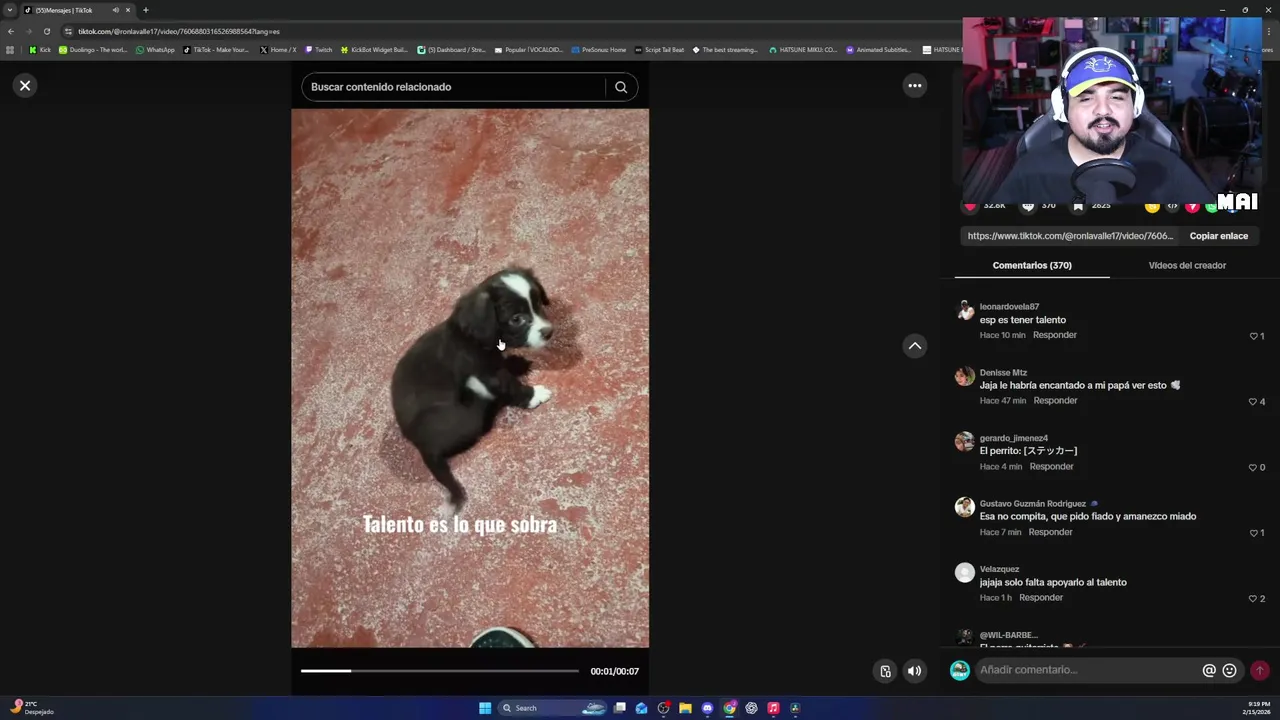Image resolution: width=1280 pixels, height=720 pixels.
Task: Open KickBot Widget Builder bookmark
Action: coord(375,50)
